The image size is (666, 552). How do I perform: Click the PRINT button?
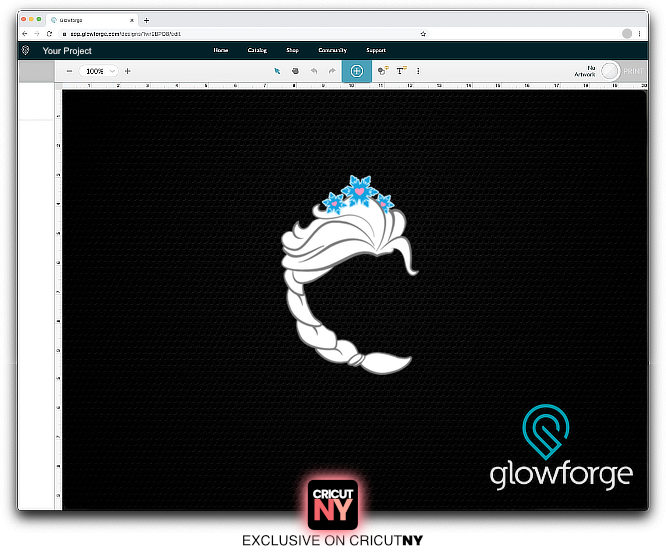point(633,71)
